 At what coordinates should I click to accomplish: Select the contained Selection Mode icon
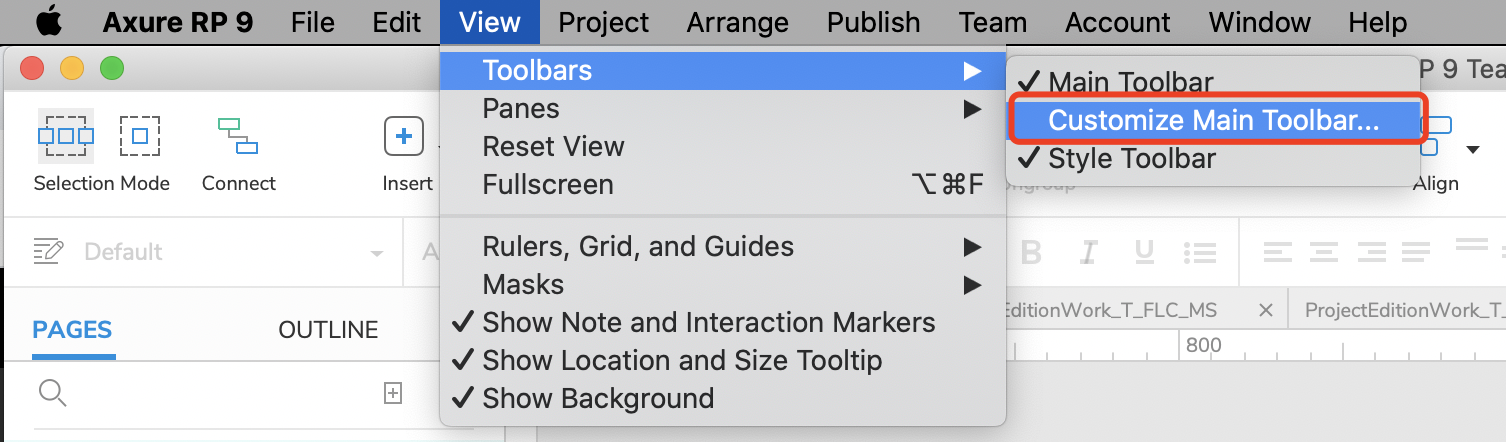click(x=140, y=135)
